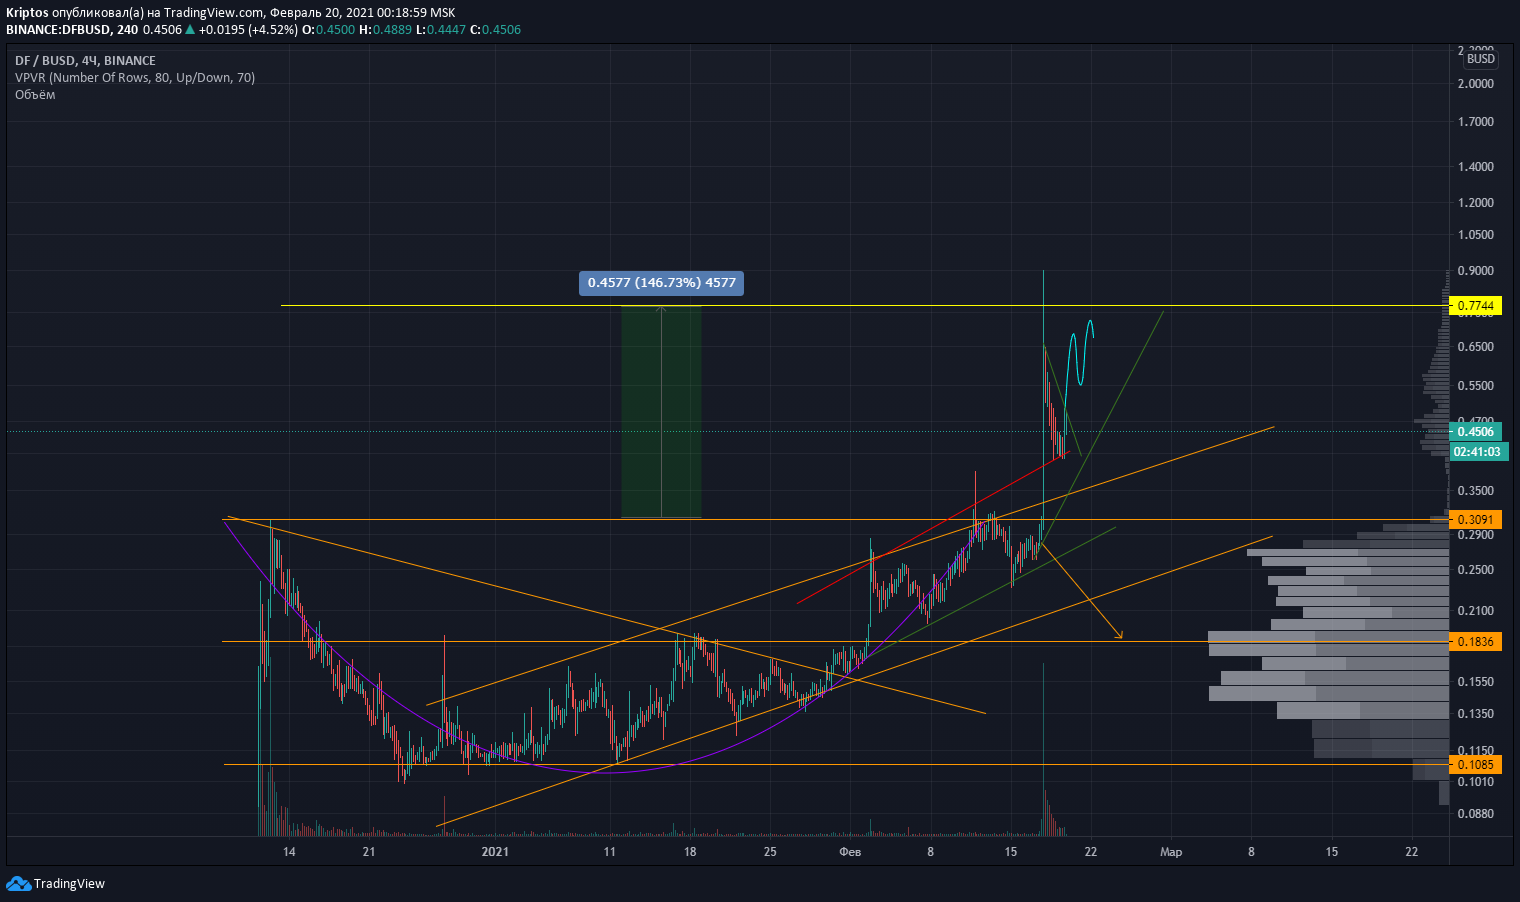Image resolution: width=1520 pixels, height=902 pixels.
Task: Click the yellow 0.7744 price level tag
Action: [x=1475, y=306]
